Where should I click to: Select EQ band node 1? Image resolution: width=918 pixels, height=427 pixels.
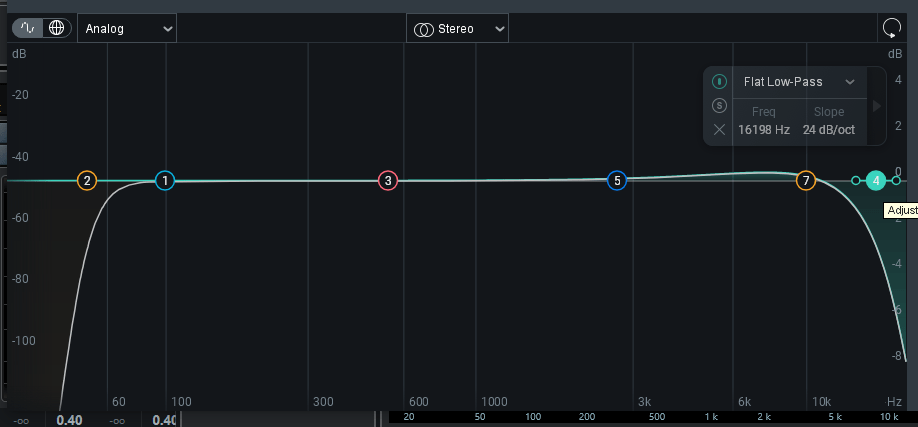[x=165, y=181]
